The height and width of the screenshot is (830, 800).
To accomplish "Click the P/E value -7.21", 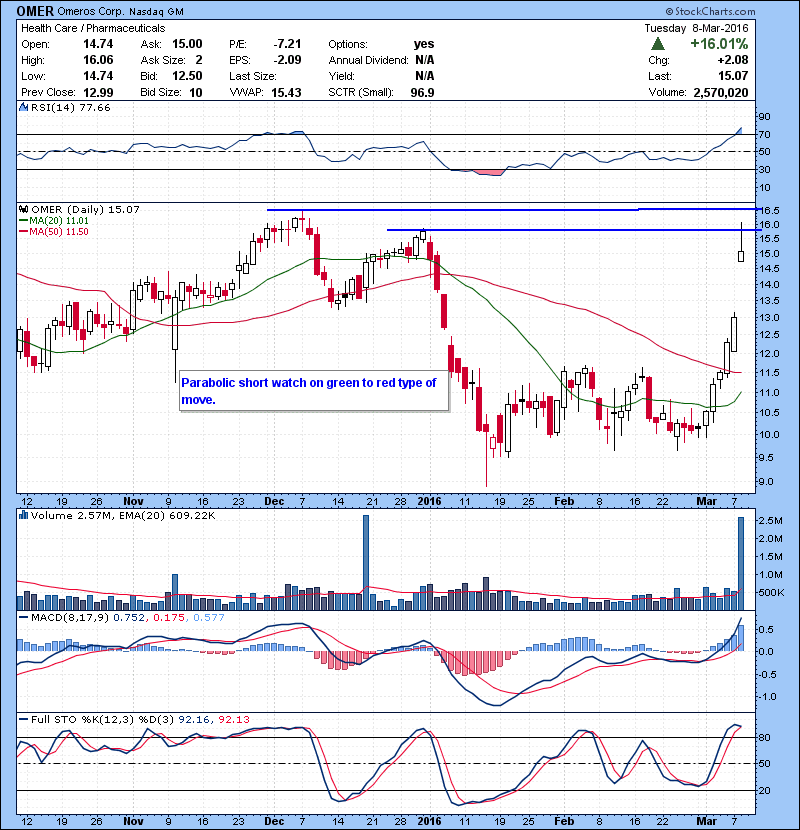I will pyautogui.click(x=288, y=44).
